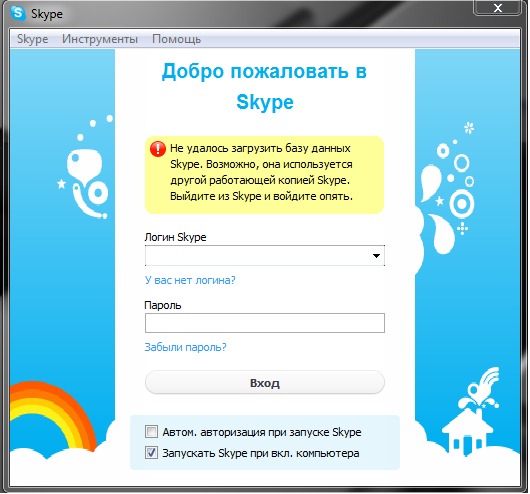The image size is (530, 494).
Task: Enable auto sign-in on Skype startup checkbox
Action: point(151,432)
